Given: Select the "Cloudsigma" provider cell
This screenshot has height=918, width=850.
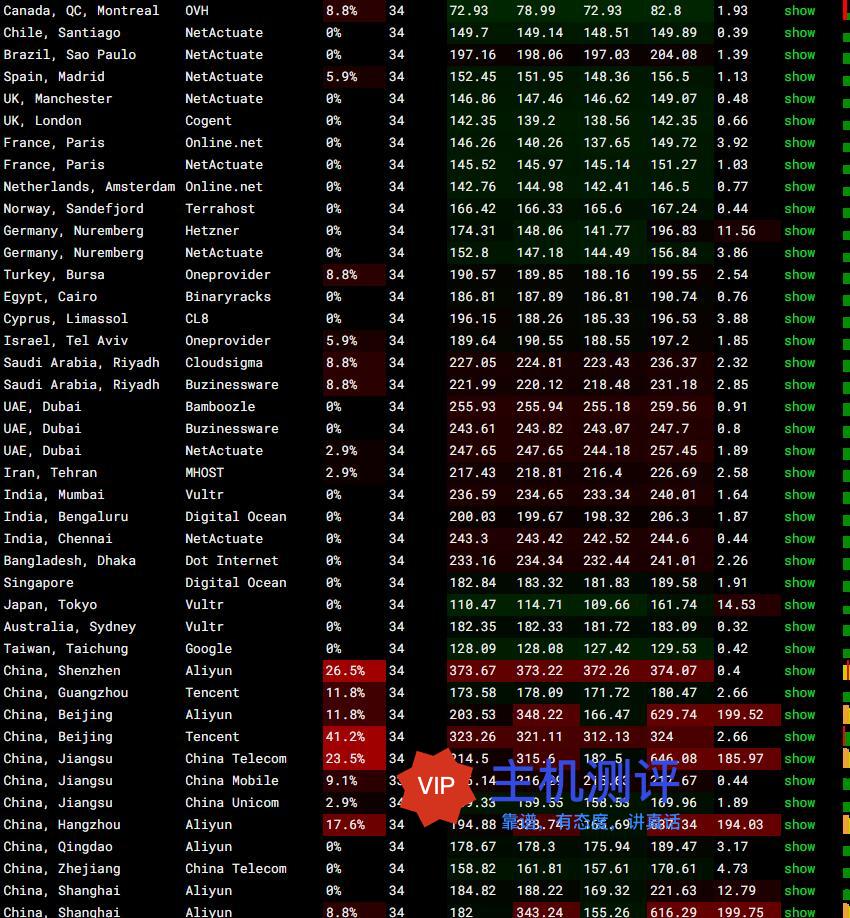Looking at the screenshot, I should (224, 363).
